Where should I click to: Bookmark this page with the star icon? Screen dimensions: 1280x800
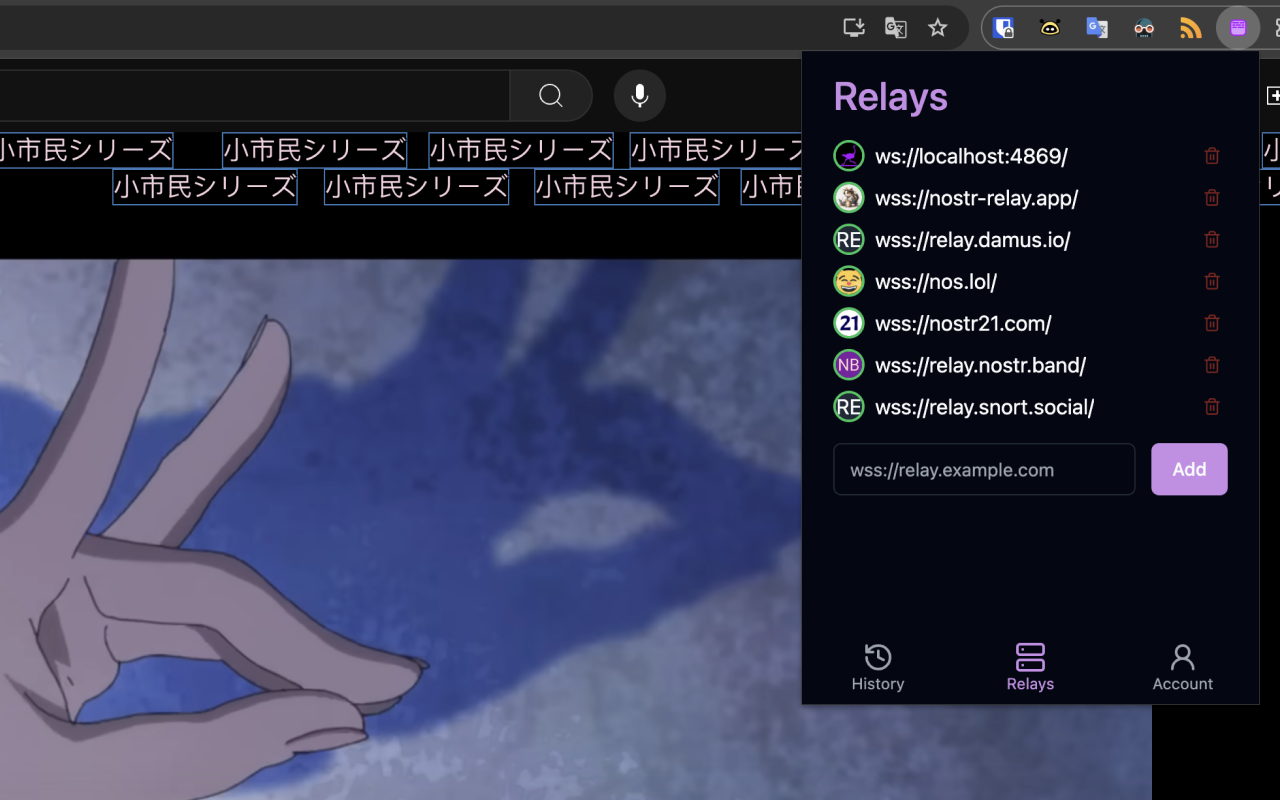937,28
